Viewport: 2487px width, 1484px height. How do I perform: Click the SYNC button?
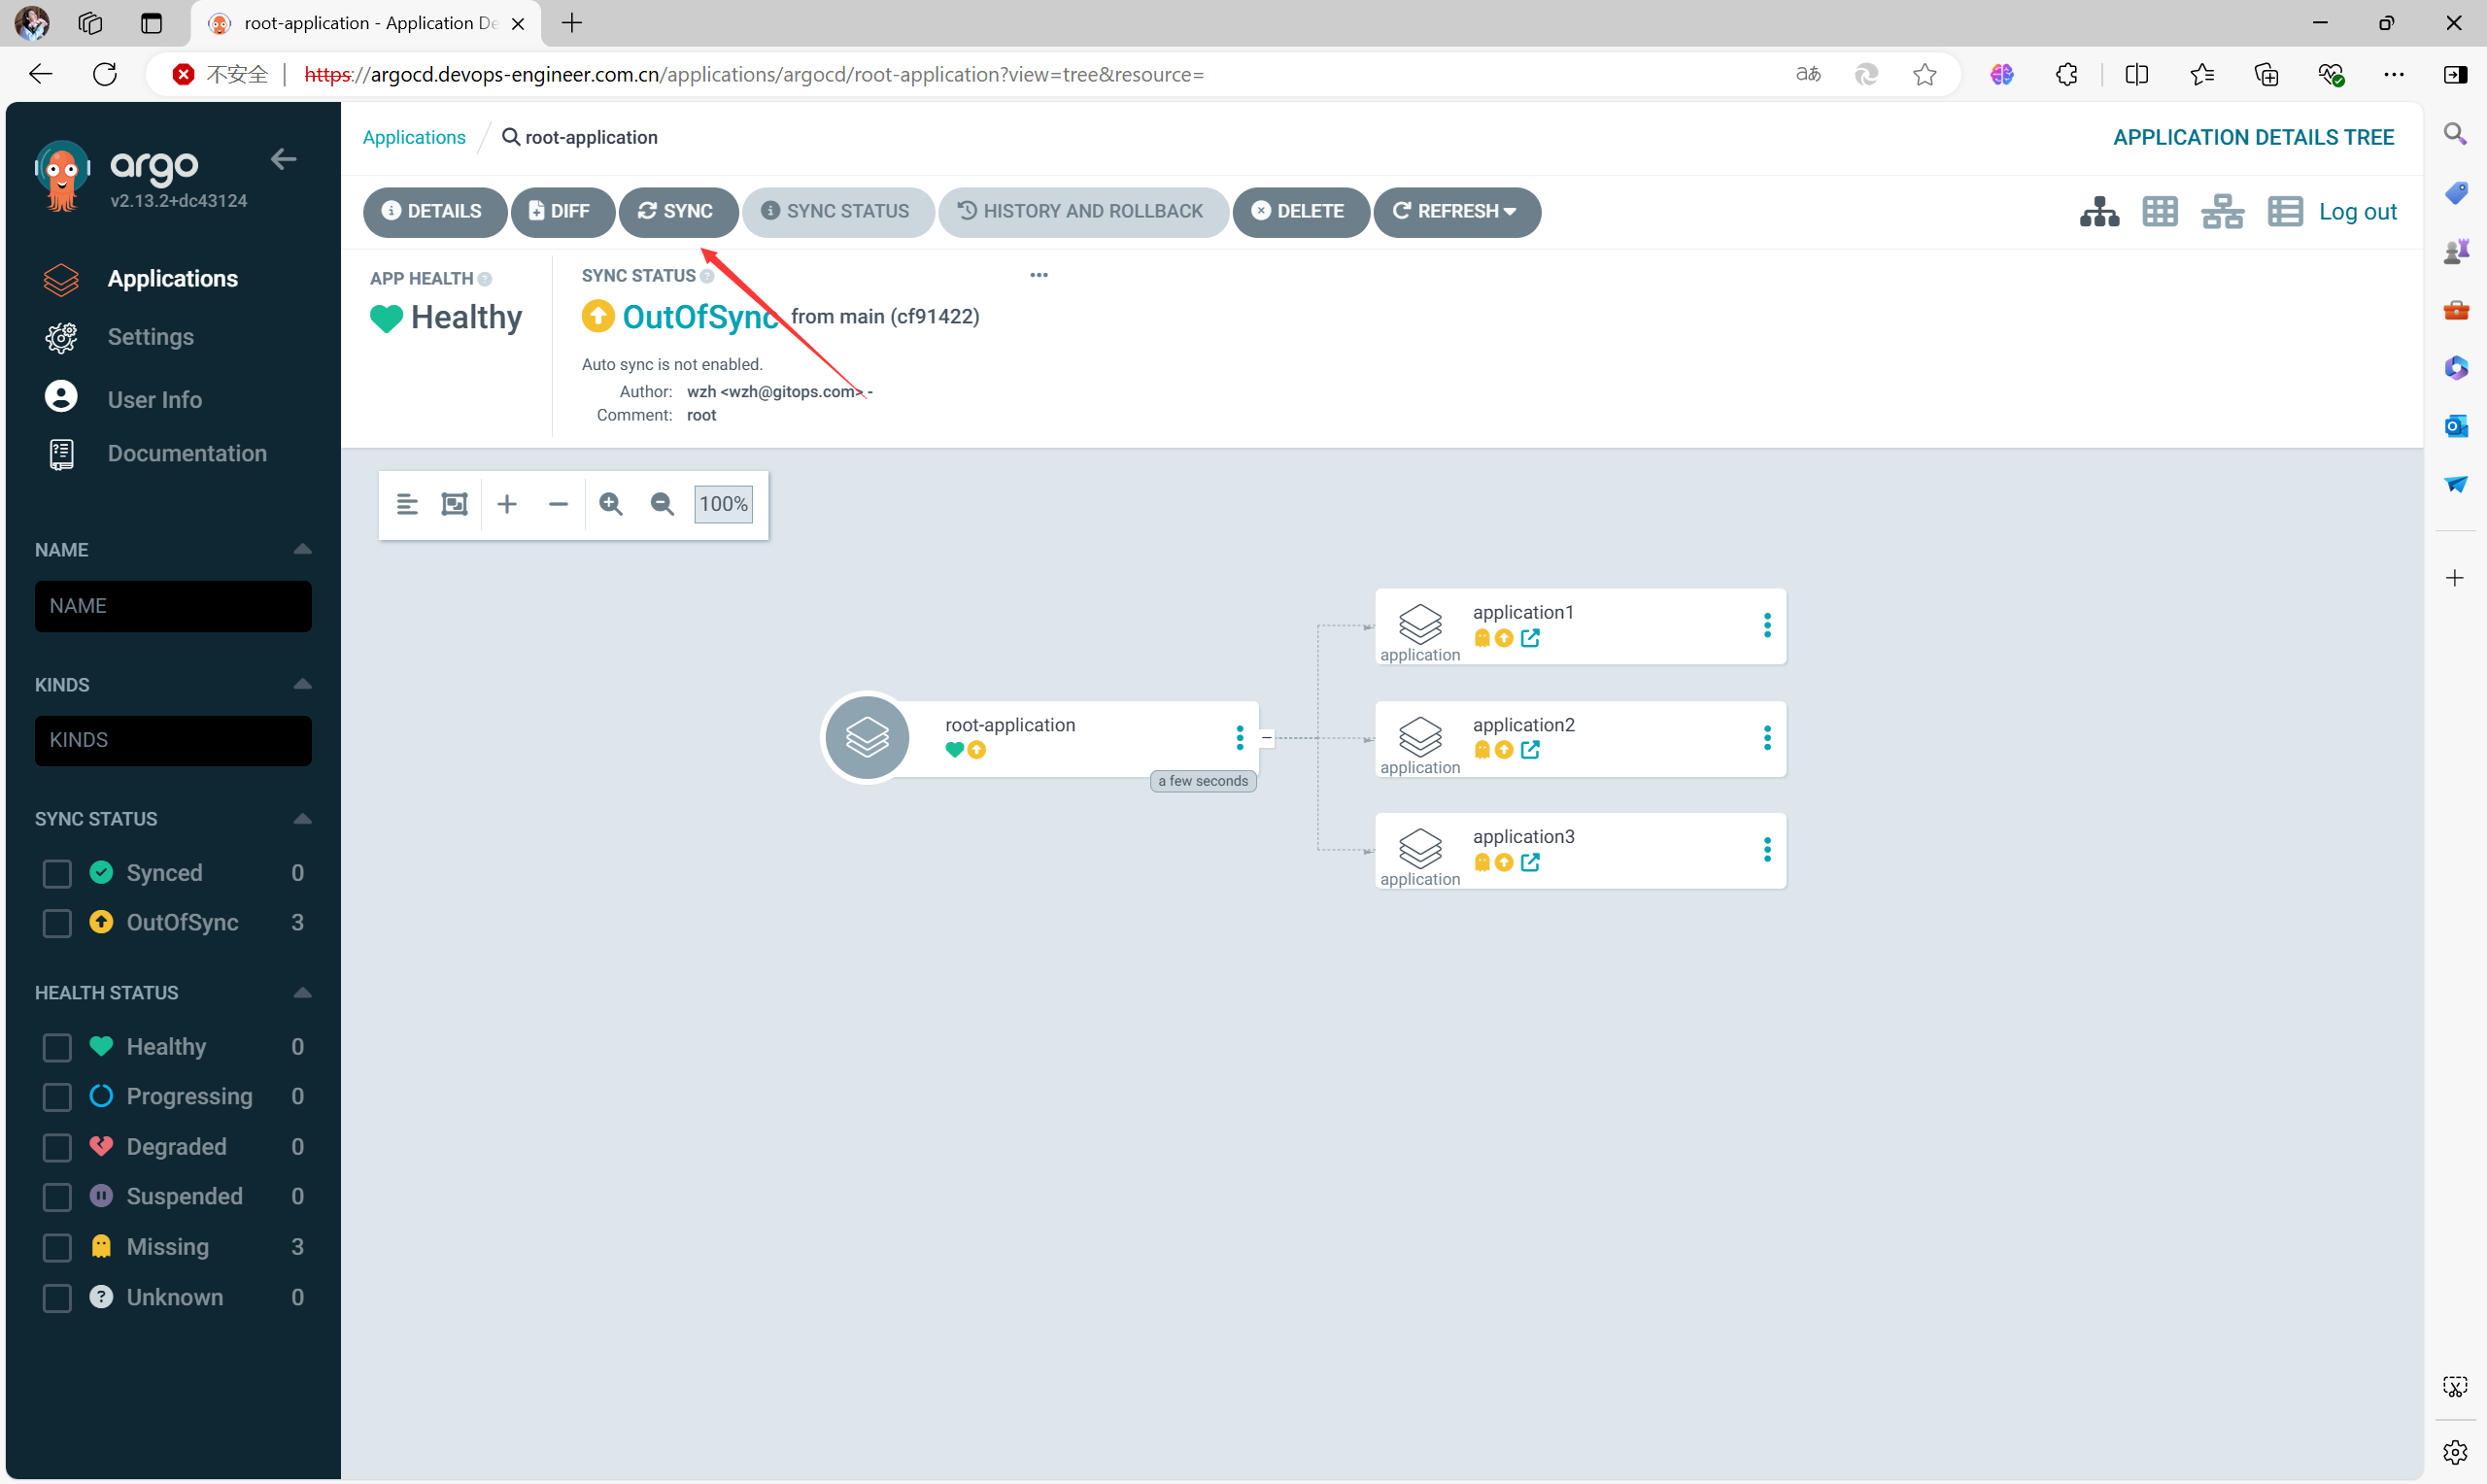677,212
